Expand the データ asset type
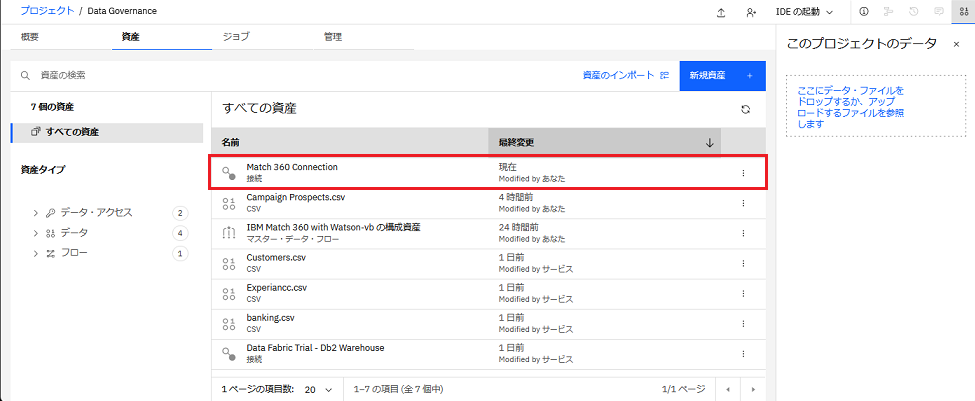This screenshot has width=975, height=401. (36, 233)
